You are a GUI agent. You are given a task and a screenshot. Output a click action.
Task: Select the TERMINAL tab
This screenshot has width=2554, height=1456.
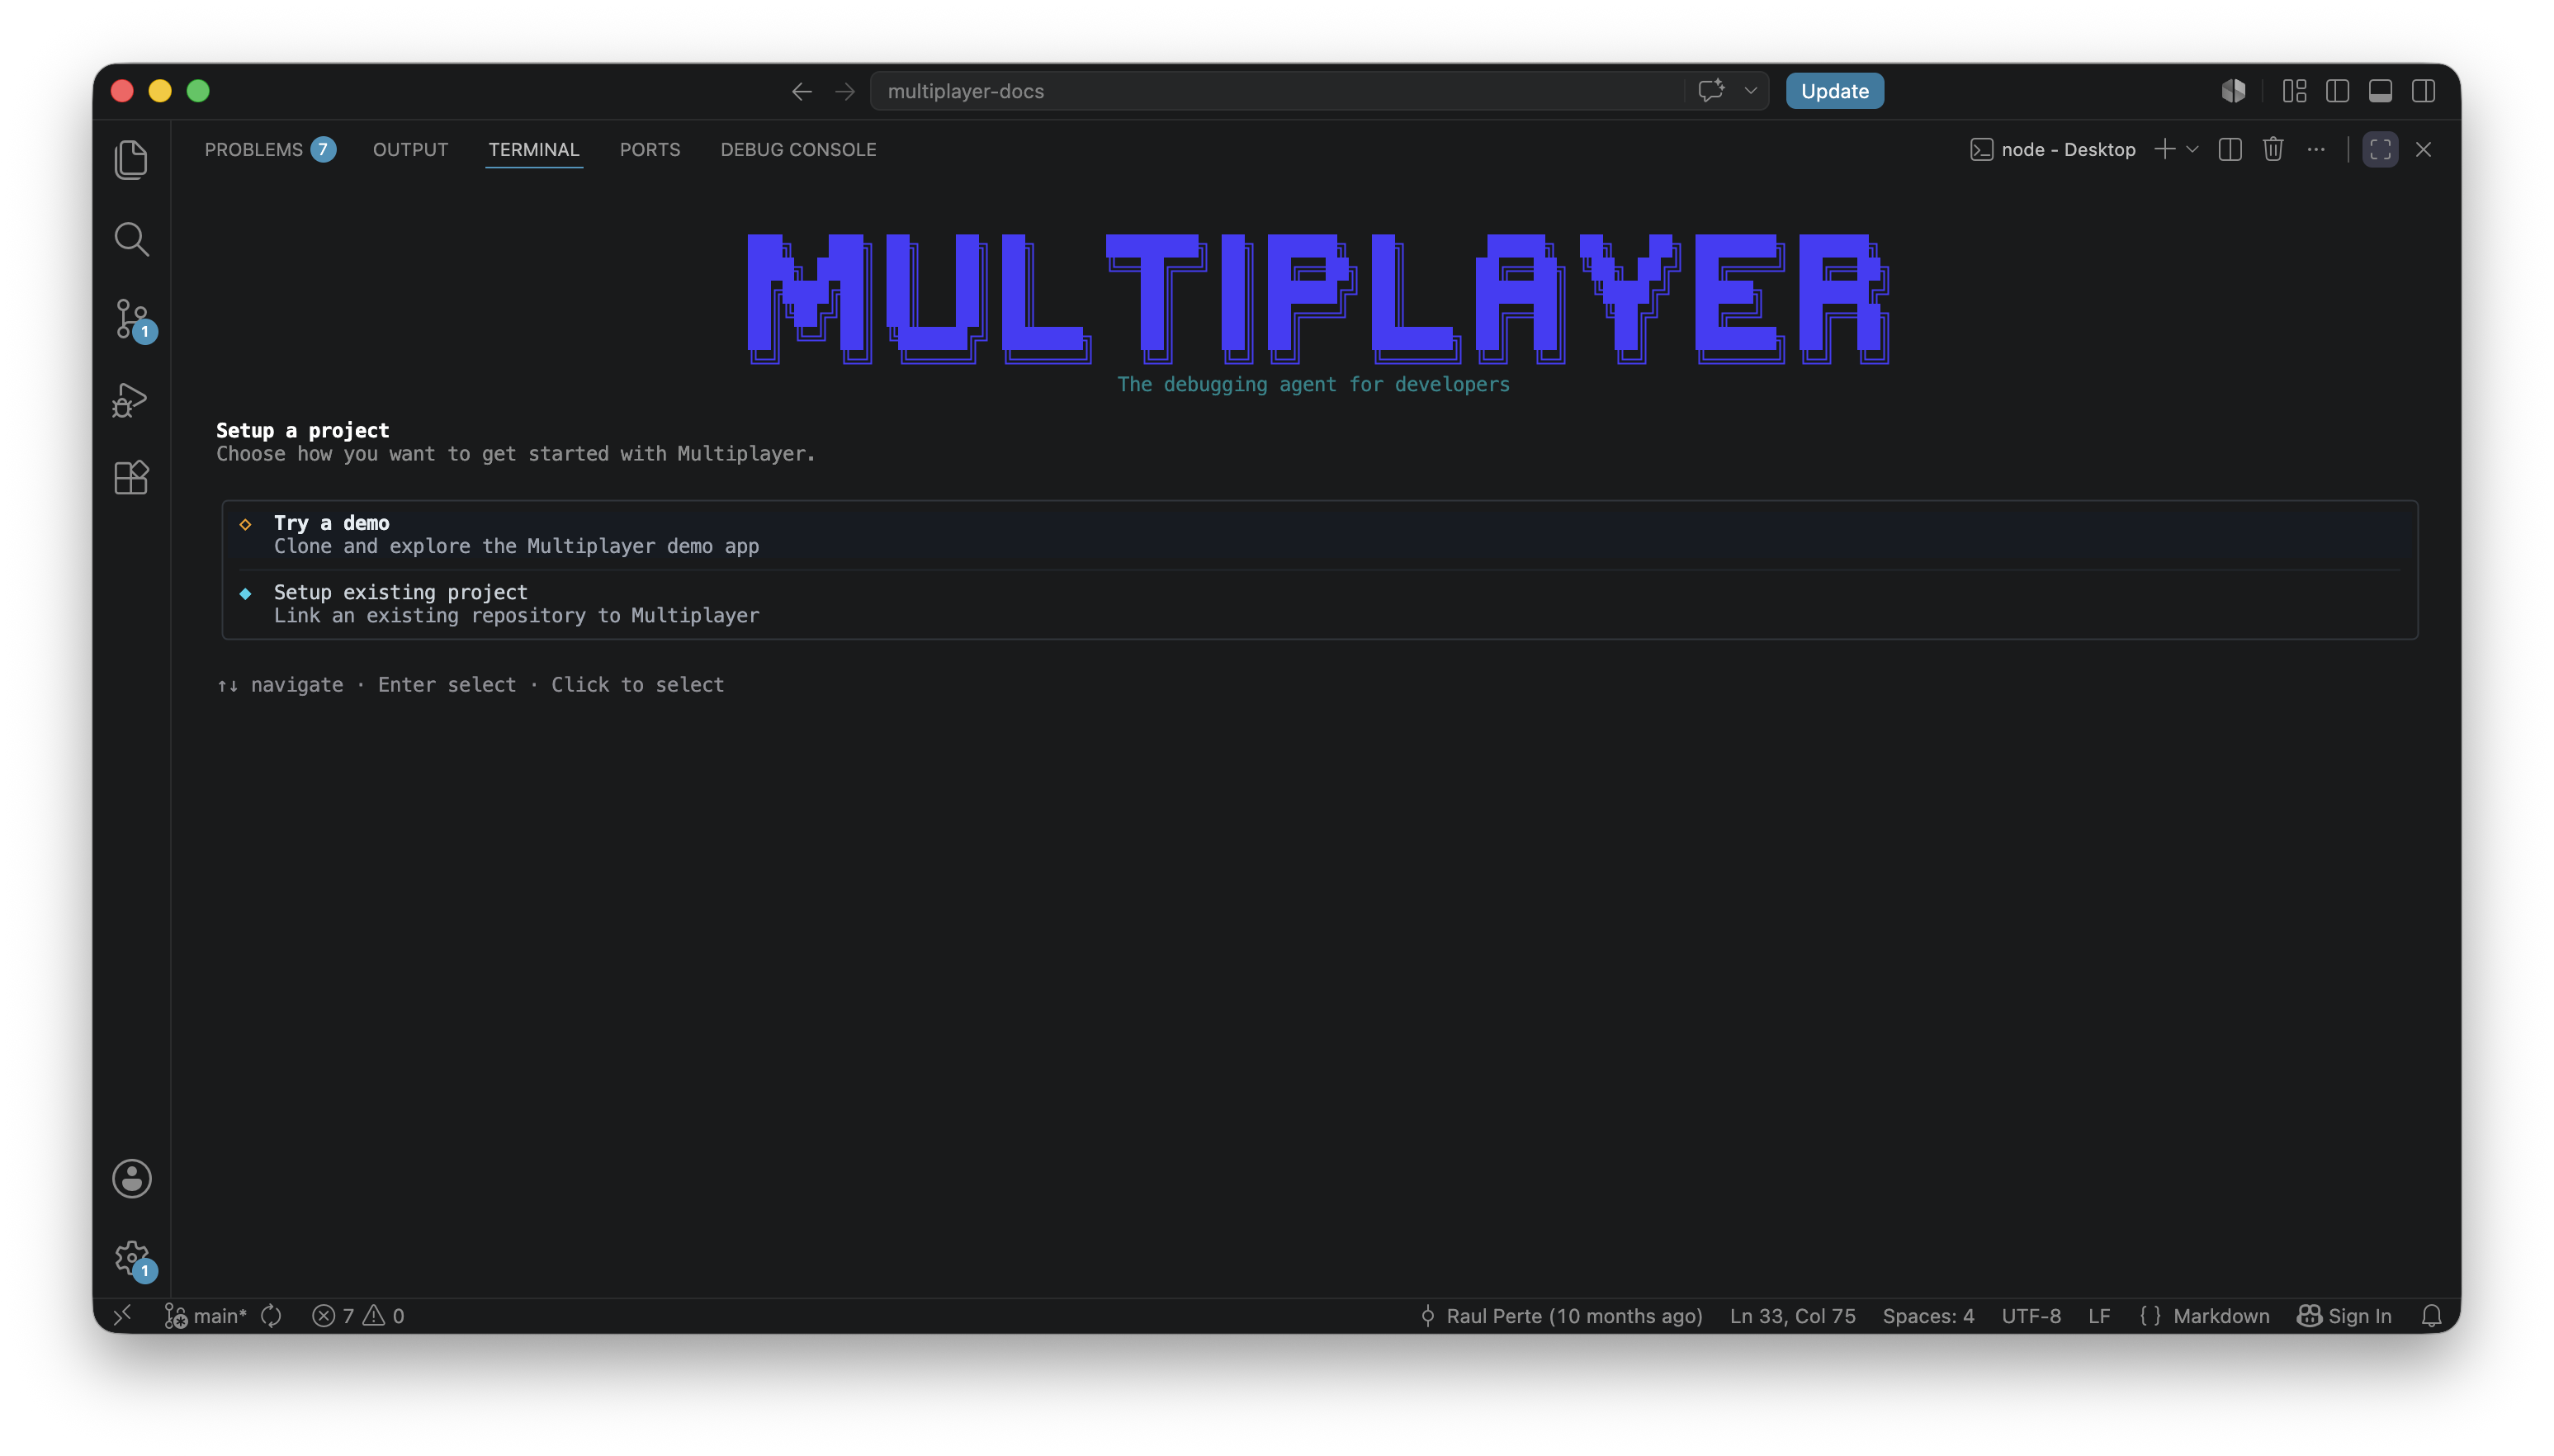coord(533,149)
